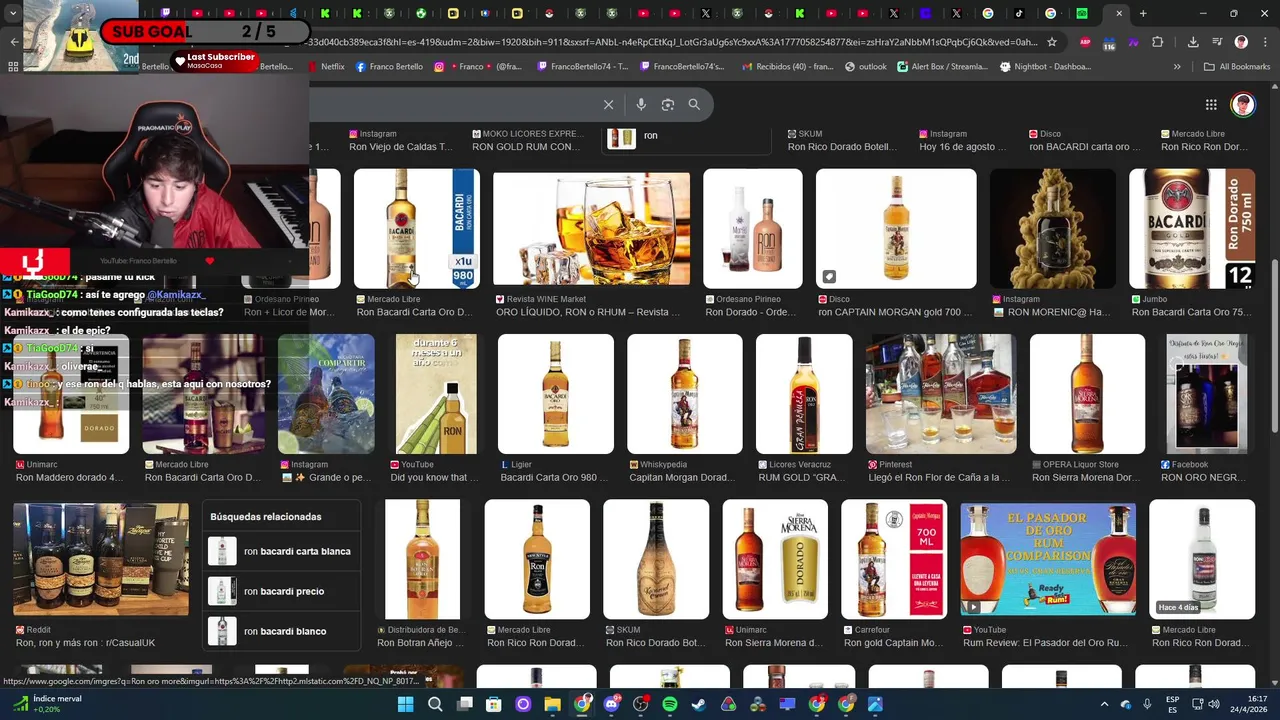Screen dimensions: 1280x720
Task: Bookmark this page with the star icon
Action: click(1052, 42)
